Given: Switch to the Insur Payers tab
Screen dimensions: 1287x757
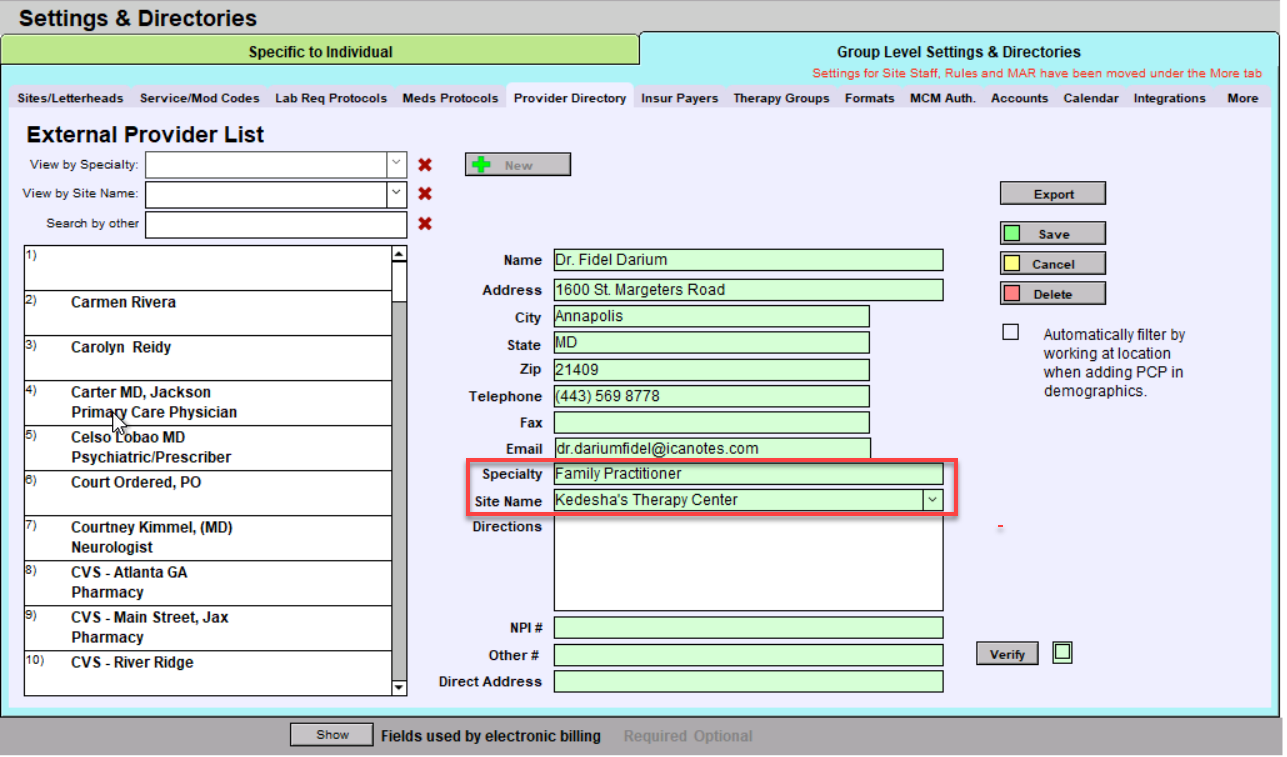Looking at the screenshot, I should 679,98.
